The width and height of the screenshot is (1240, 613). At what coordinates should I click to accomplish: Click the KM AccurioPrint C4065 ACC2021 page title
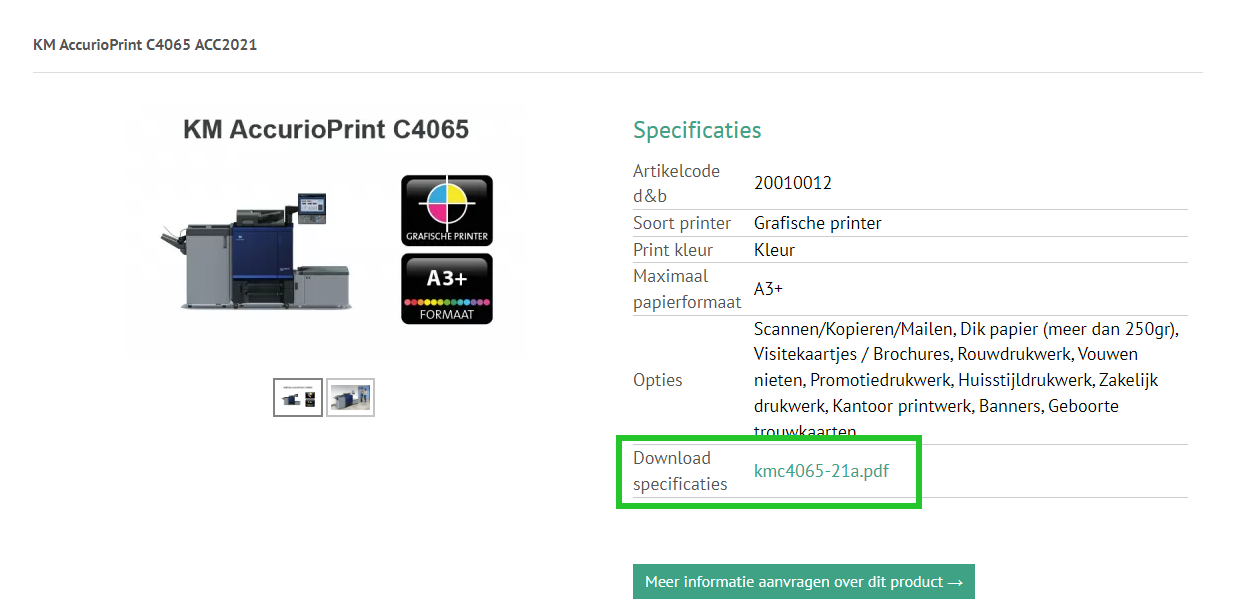point(145,45)
